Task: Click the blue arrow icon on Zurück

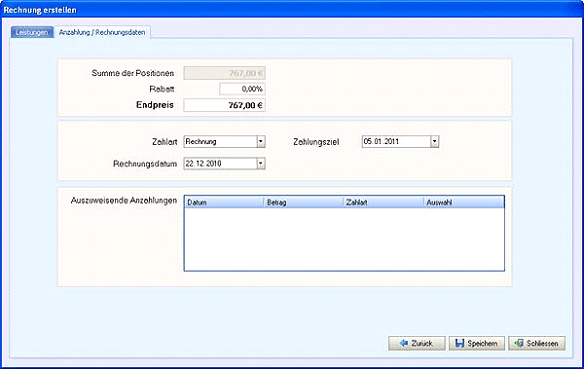Action: click(404, 343)
